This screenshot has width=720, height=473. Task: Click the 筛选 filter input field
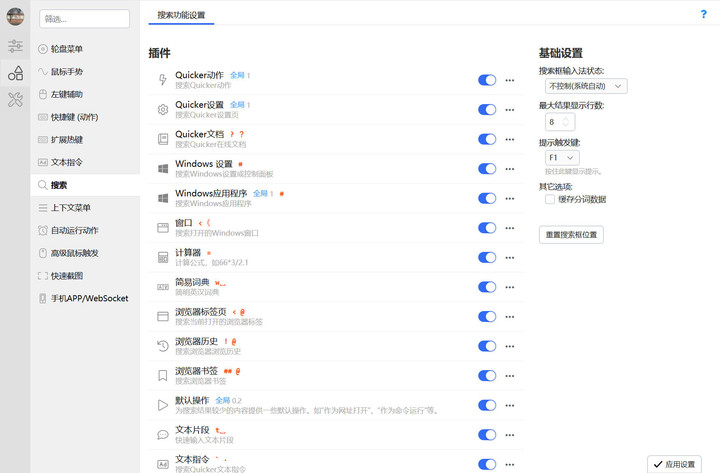tap(84, 19)
